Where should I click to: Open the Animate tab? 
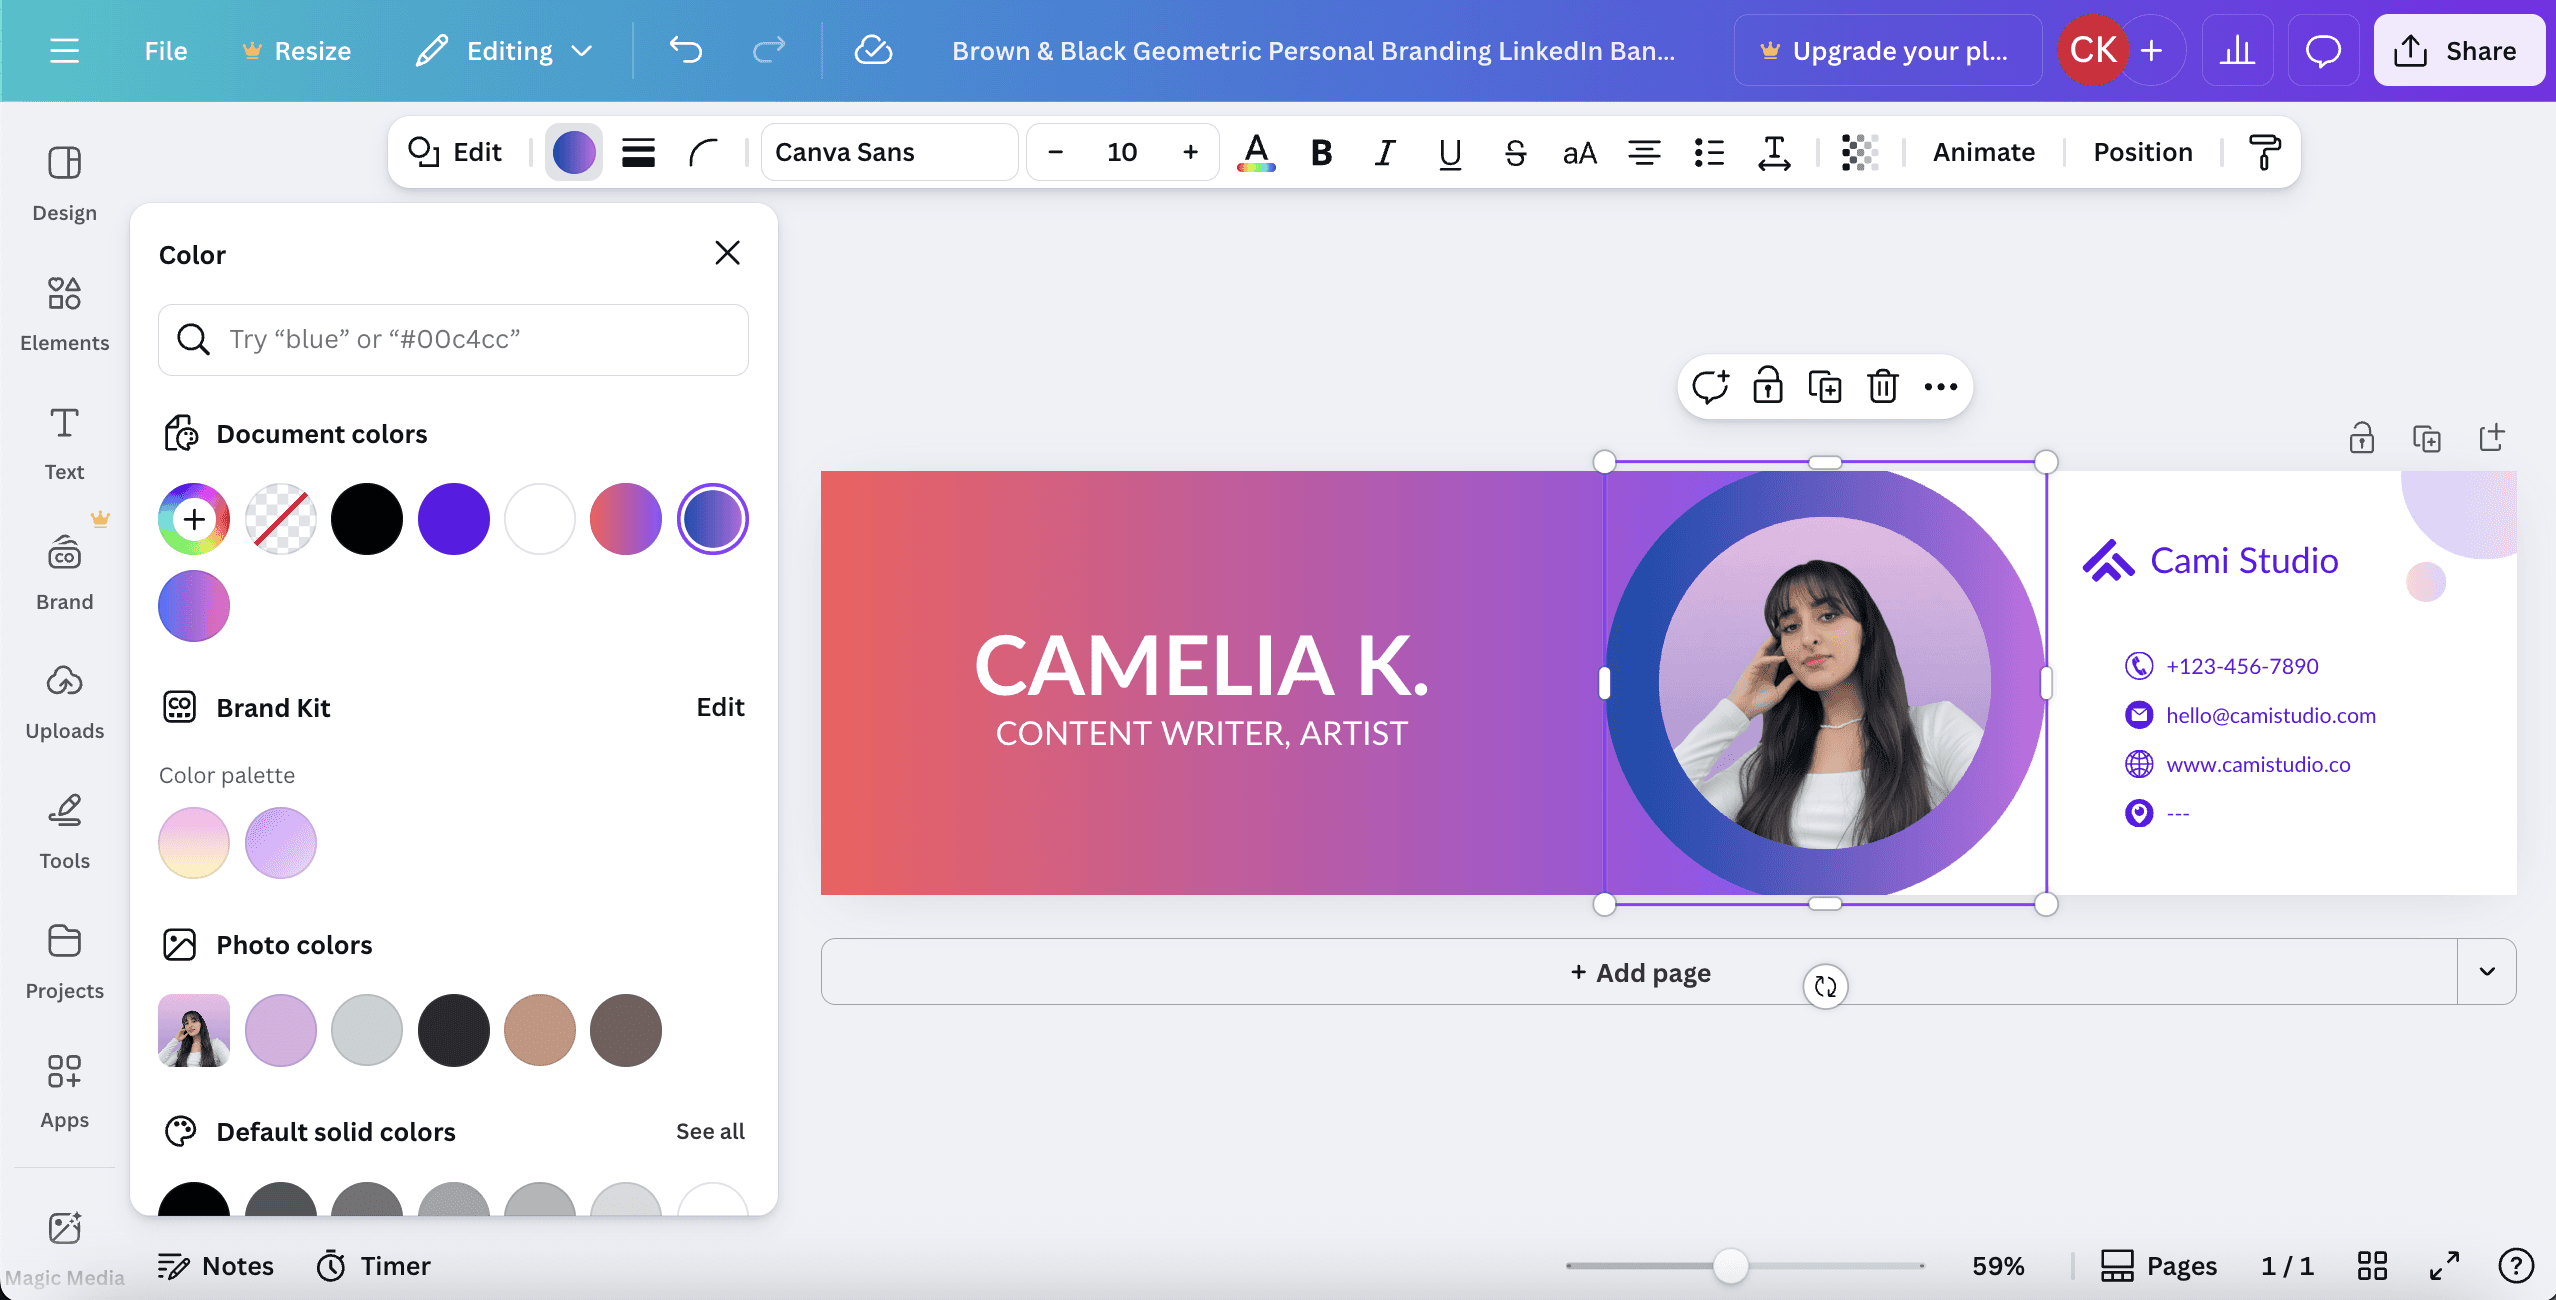point(1983,152)
